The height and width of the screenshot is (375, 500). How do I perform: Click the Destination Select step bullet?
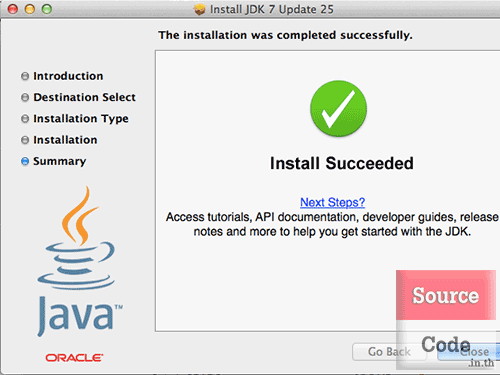[x=25, y=97]
